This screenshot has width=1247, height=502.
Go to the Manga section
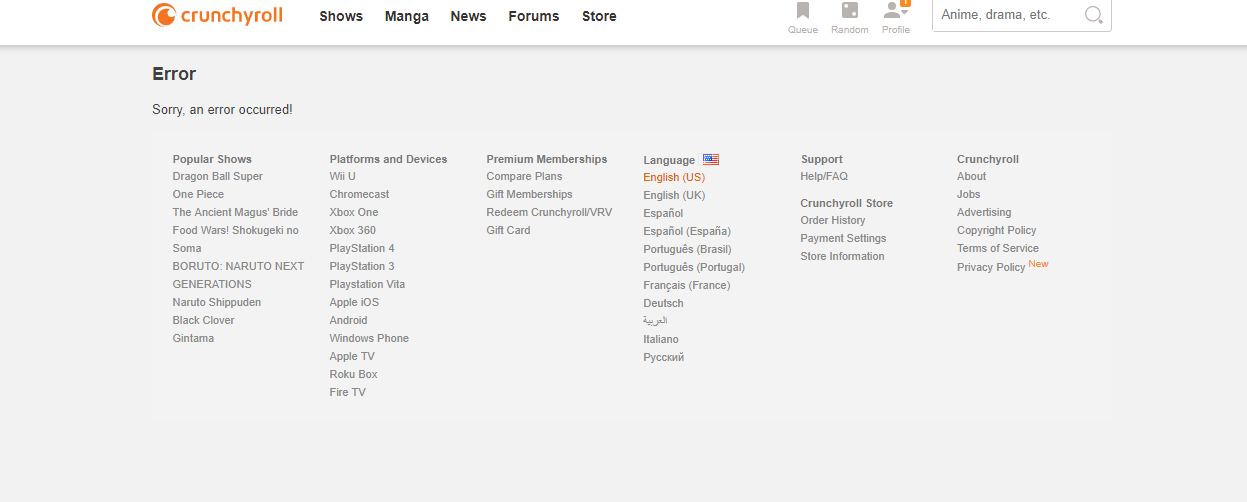pyautogui.click(x=407, y=16)
